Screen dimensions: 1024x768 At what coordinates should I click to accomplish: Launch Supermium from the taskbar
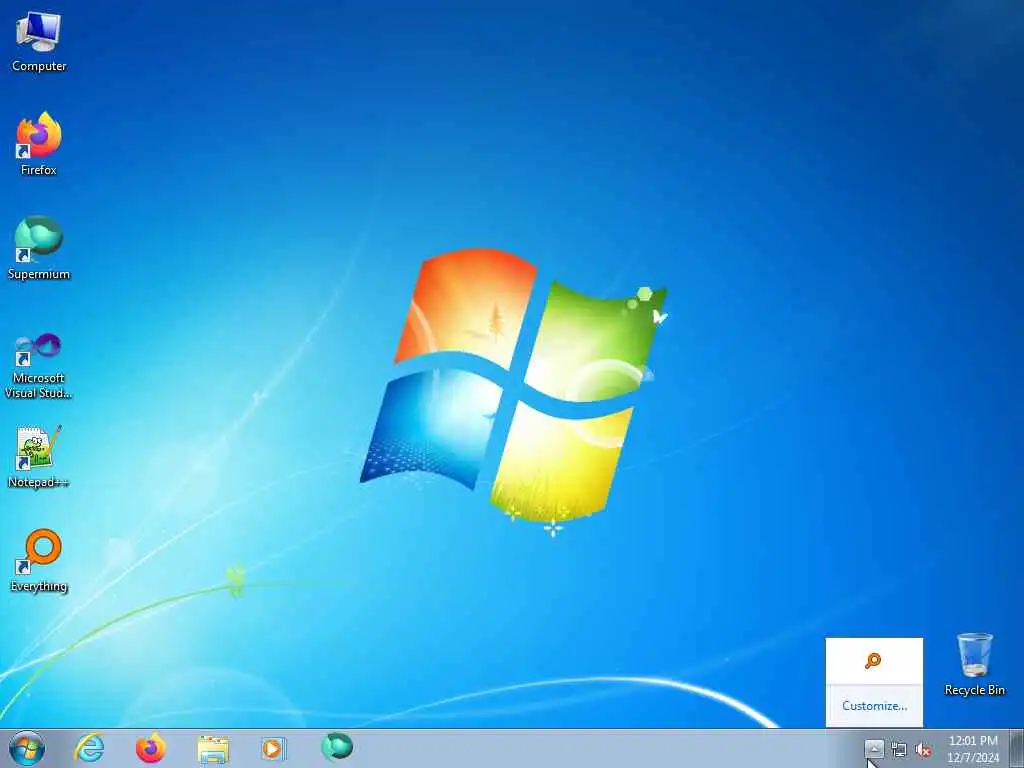point(337,747)
